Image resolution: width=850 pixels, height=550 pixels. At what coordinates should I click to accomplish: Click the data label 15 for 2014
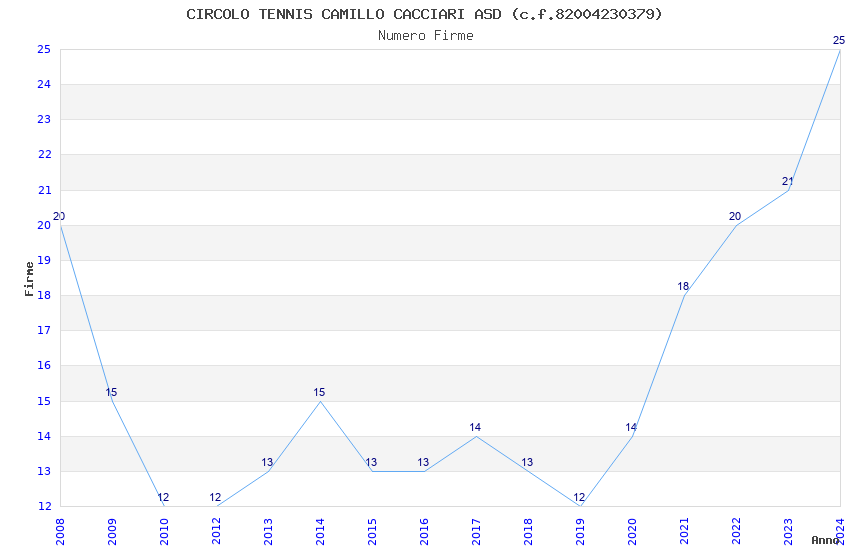pyautogui.click(x=319, y=392)
